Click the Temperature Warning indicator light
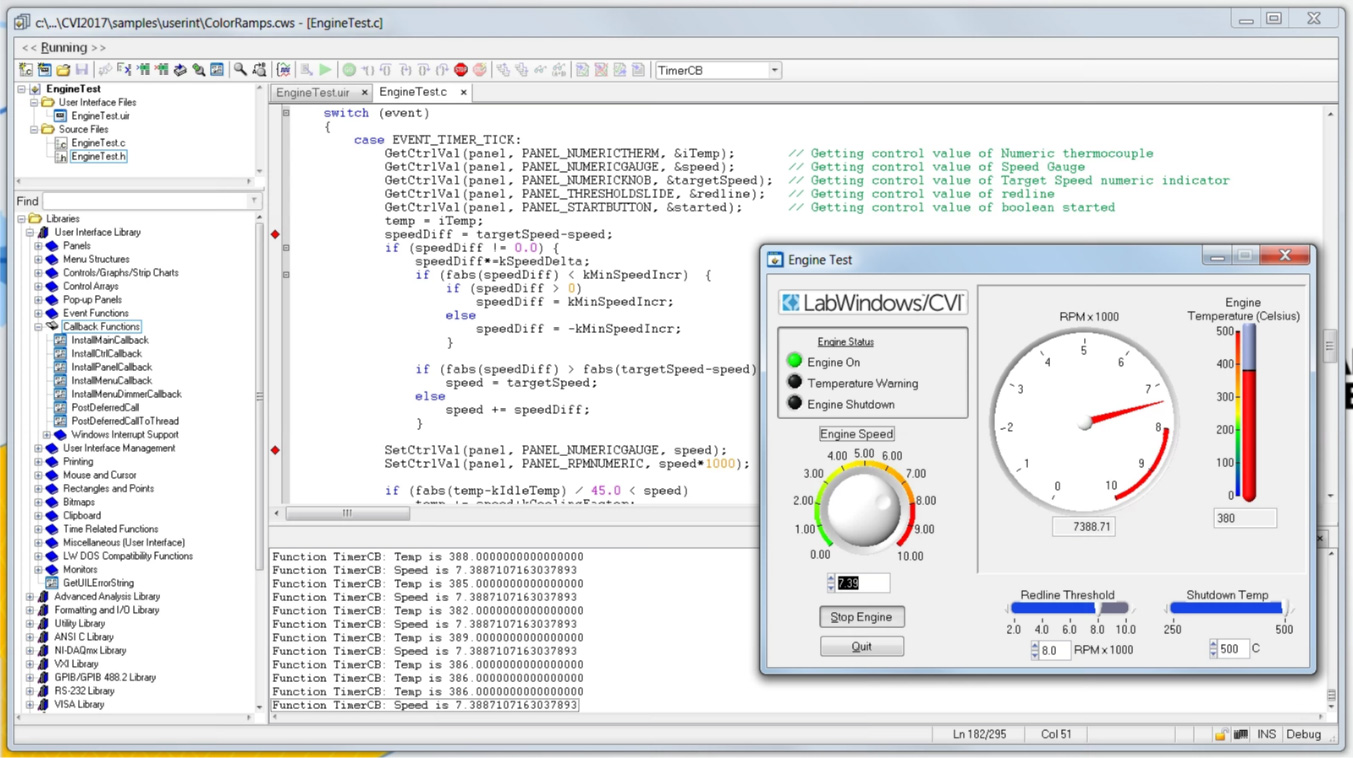Screen dimensions: 1353x758 tap(793, 383)
